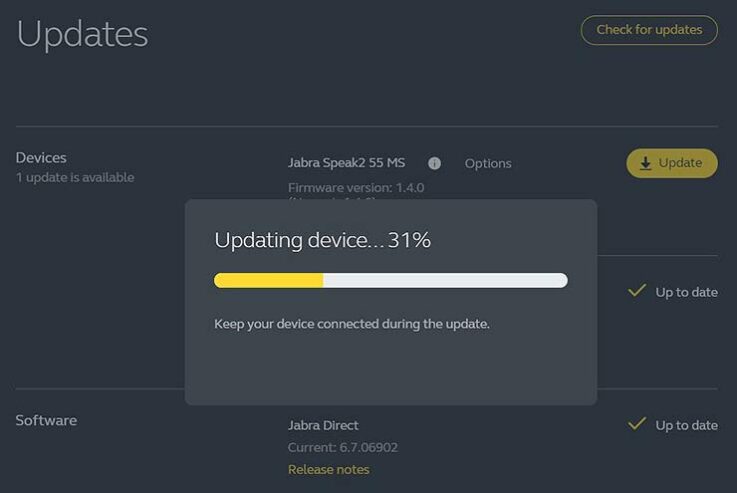Click the "Updating device... 31%" dialog title

point(322,240)
